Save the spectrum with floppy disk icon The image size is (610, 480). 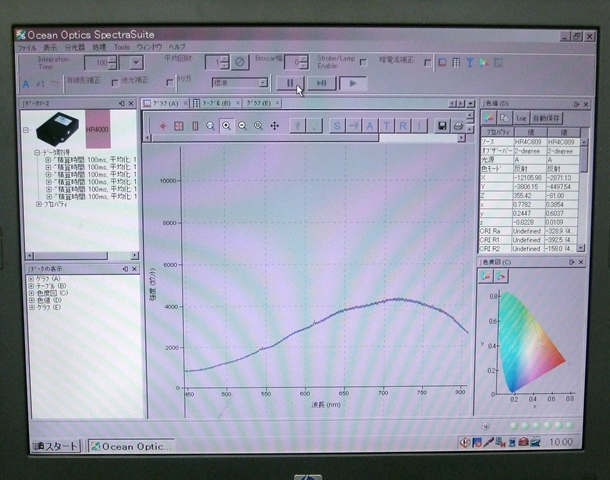point(442,126)
